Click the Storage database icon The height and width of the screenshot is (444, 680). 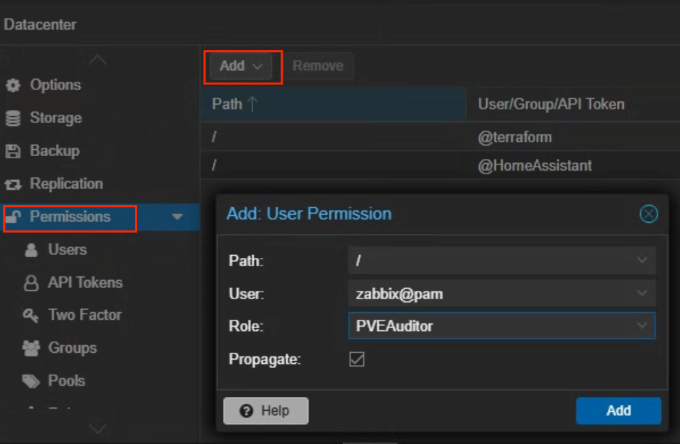click(13, 118)
